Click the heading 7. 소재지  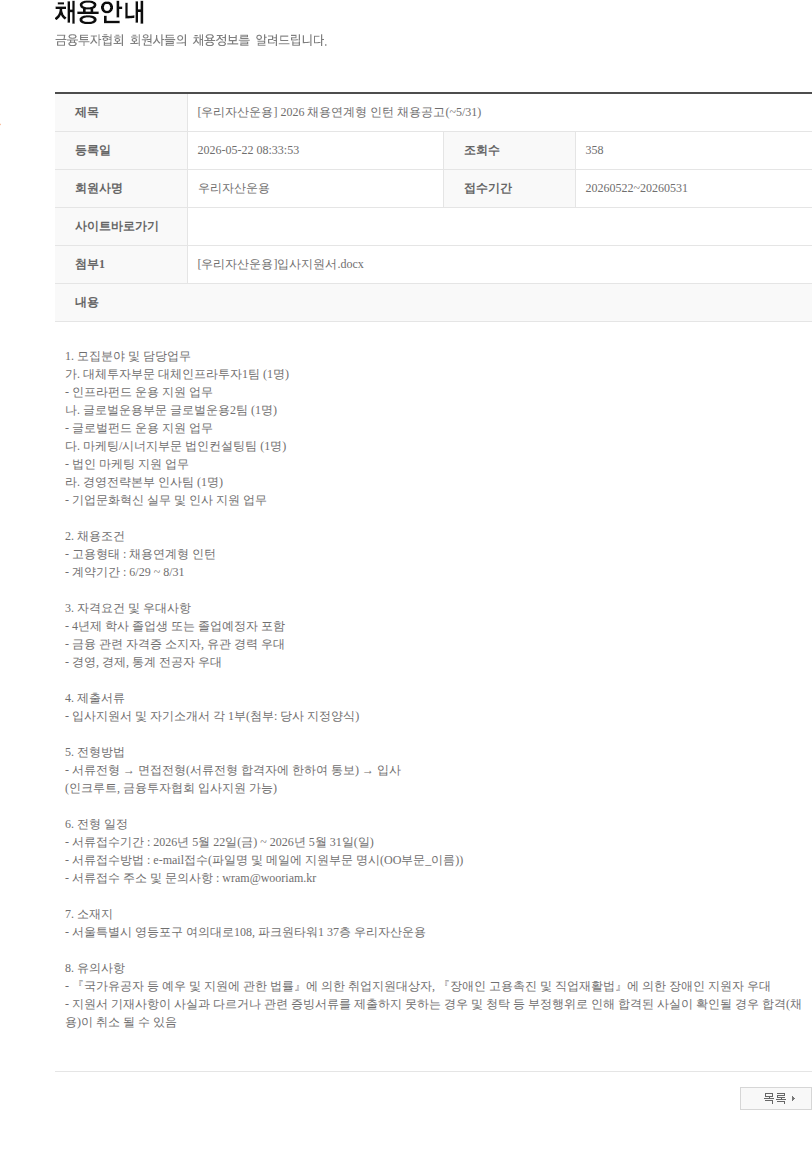tap(88, 915)
